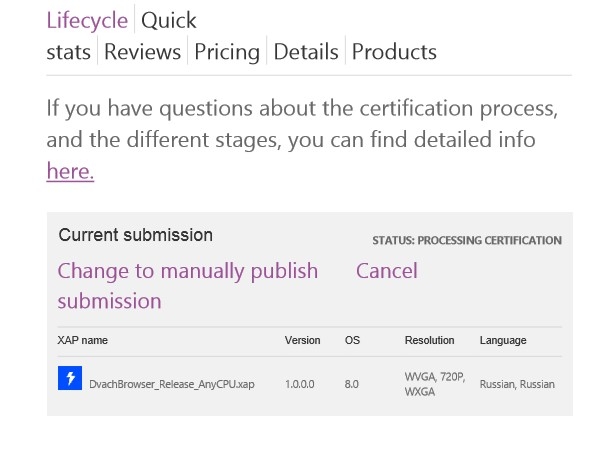Viewport: 604px width, 453px height.
Task: Click the 1.0.0.0 version value
Action: 299,384
